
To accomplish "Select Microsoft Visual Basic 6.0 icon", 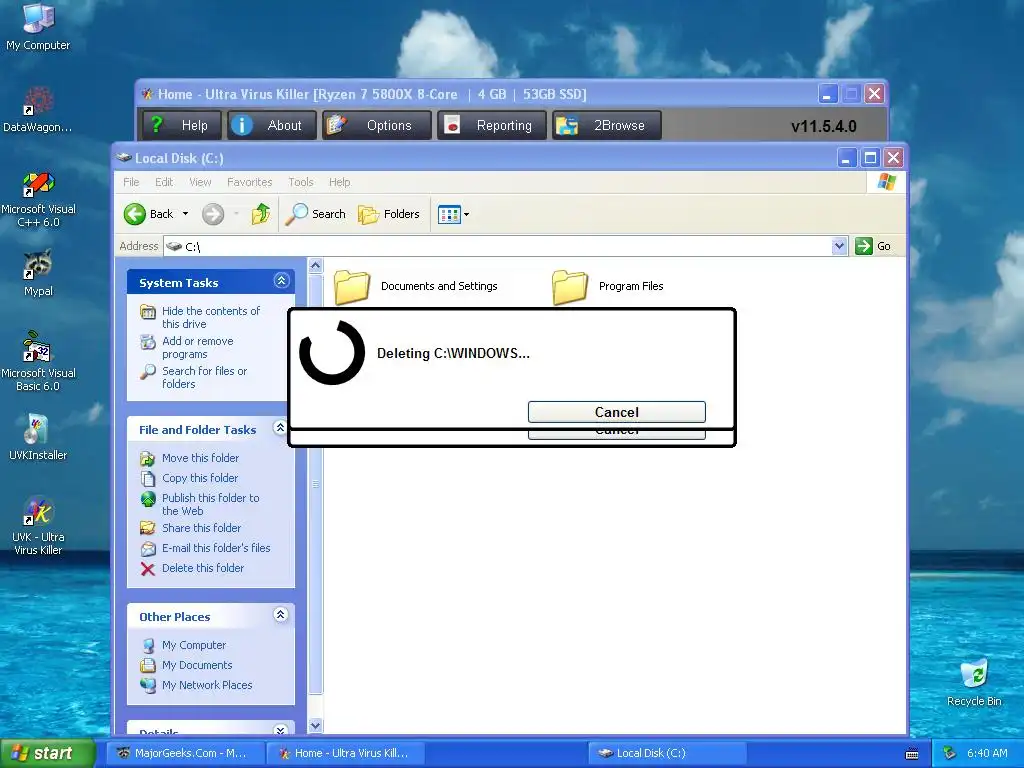I will (x=38, y=361).
